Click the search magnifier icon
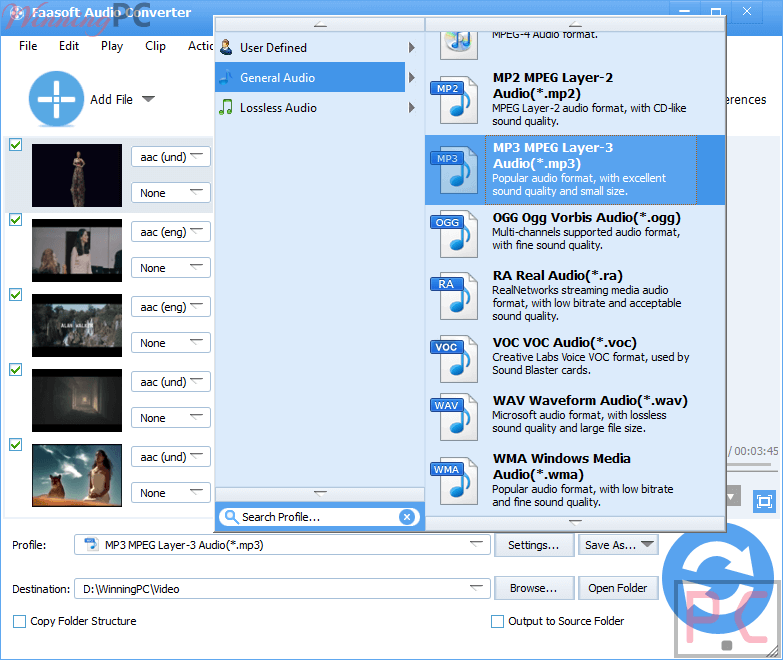 [x=231, y=517]
